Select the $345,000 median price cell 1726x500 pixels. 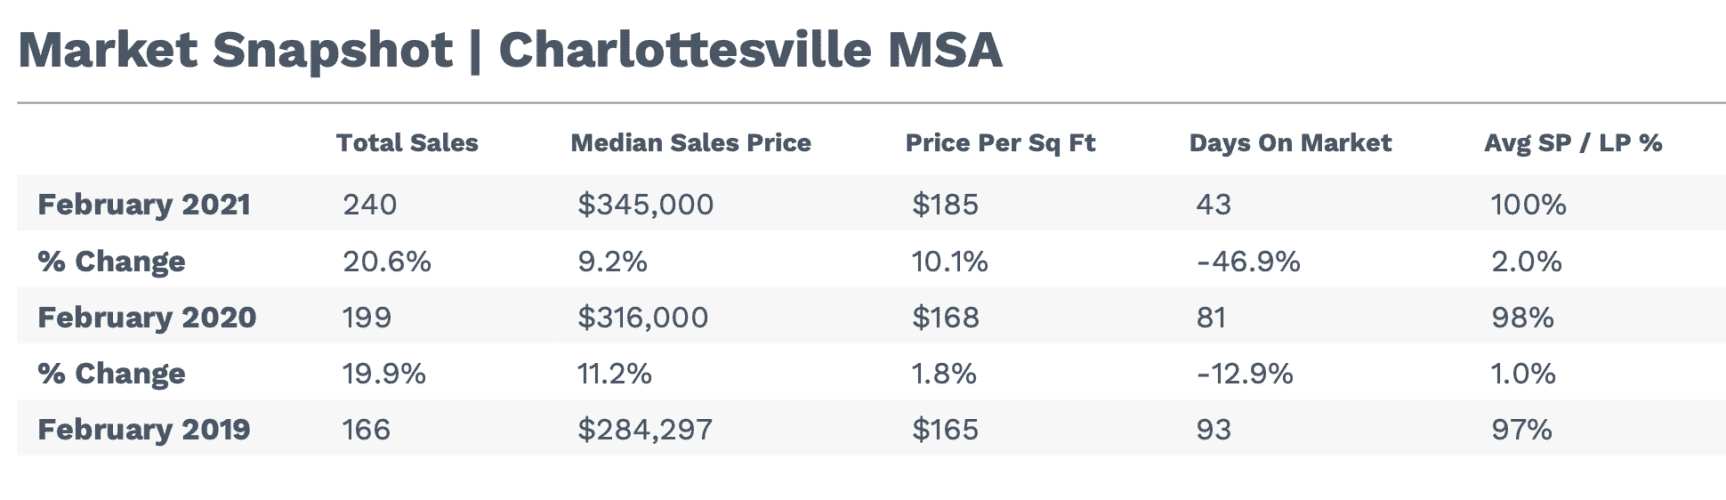click(x=645, y=204)
